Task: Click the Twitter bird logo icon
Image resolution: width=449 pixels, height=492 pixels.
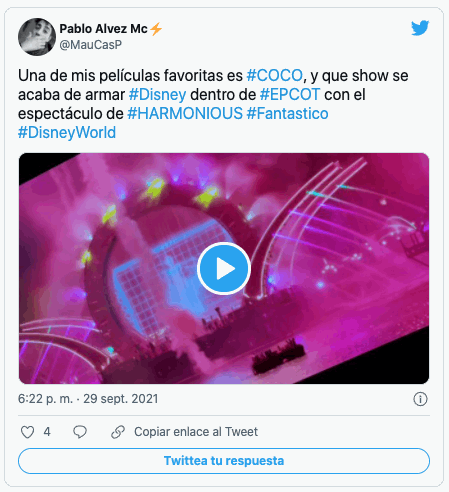Action: (420, 28)
